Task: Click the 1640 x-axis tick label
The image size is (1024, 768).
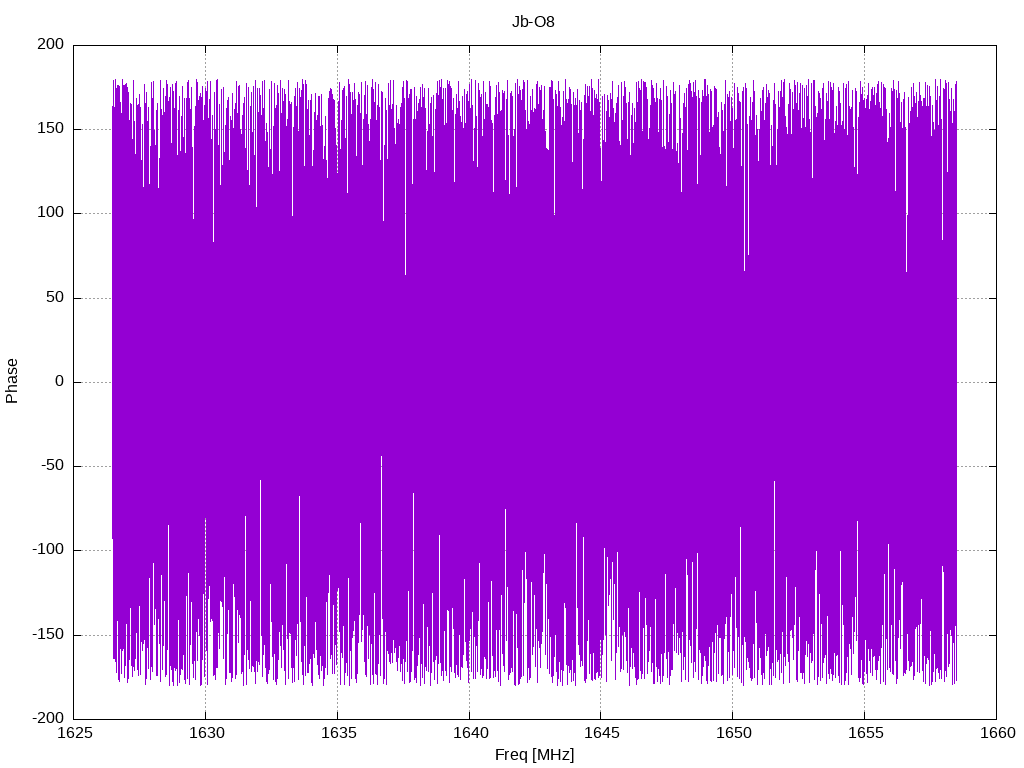Action: point(470,733)
